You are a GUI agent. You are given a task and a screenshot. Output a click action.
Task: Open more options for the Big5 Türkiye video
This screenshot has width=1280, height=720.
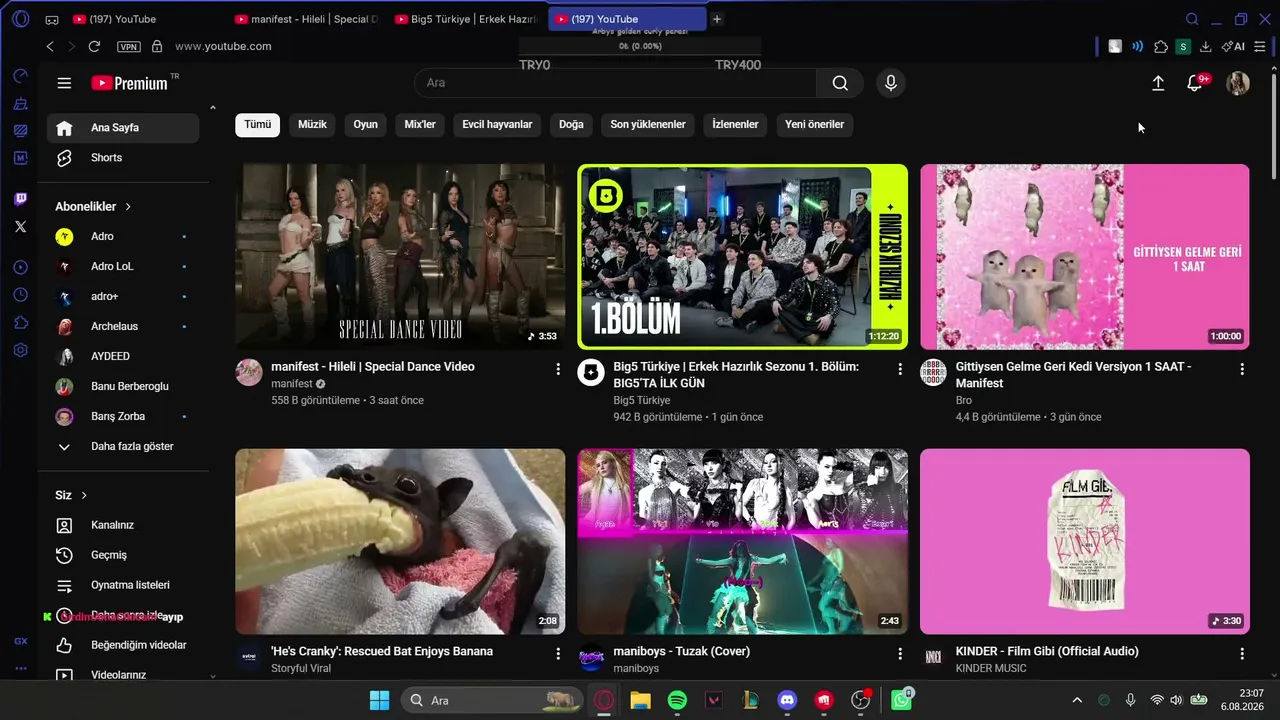point(900,369)
